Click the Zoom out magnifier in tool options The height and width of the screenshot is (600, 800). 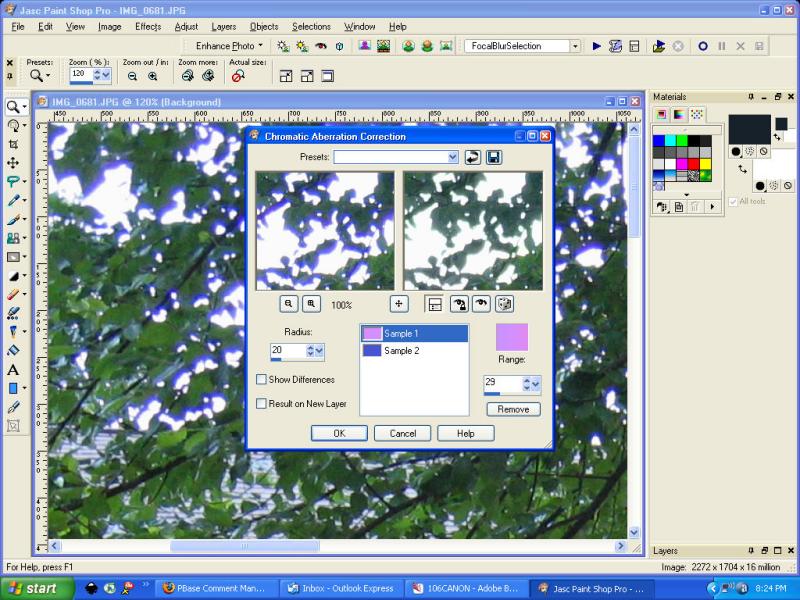tap(132, 77)
